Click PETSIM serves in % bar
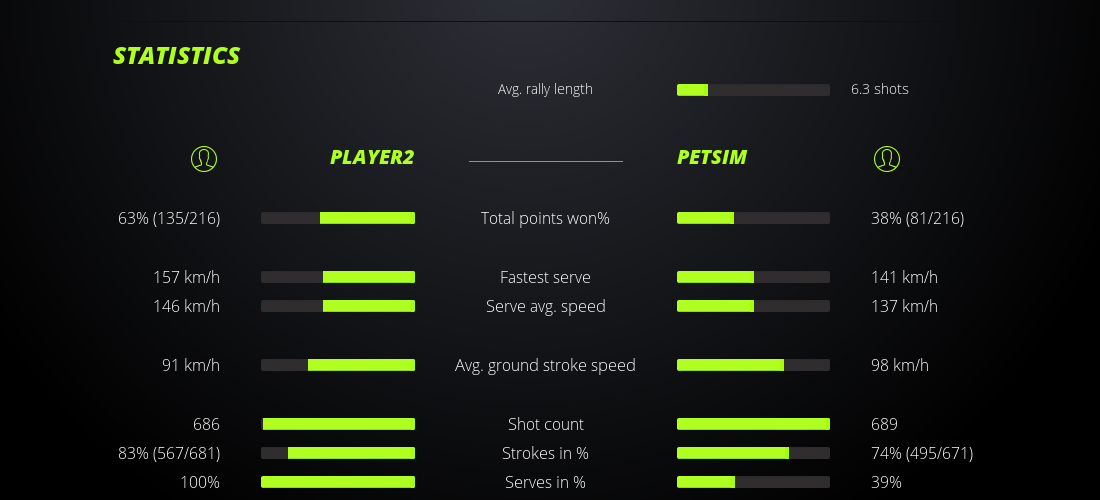The height and width of the screenshot is (500, 1100). (753, 482)
